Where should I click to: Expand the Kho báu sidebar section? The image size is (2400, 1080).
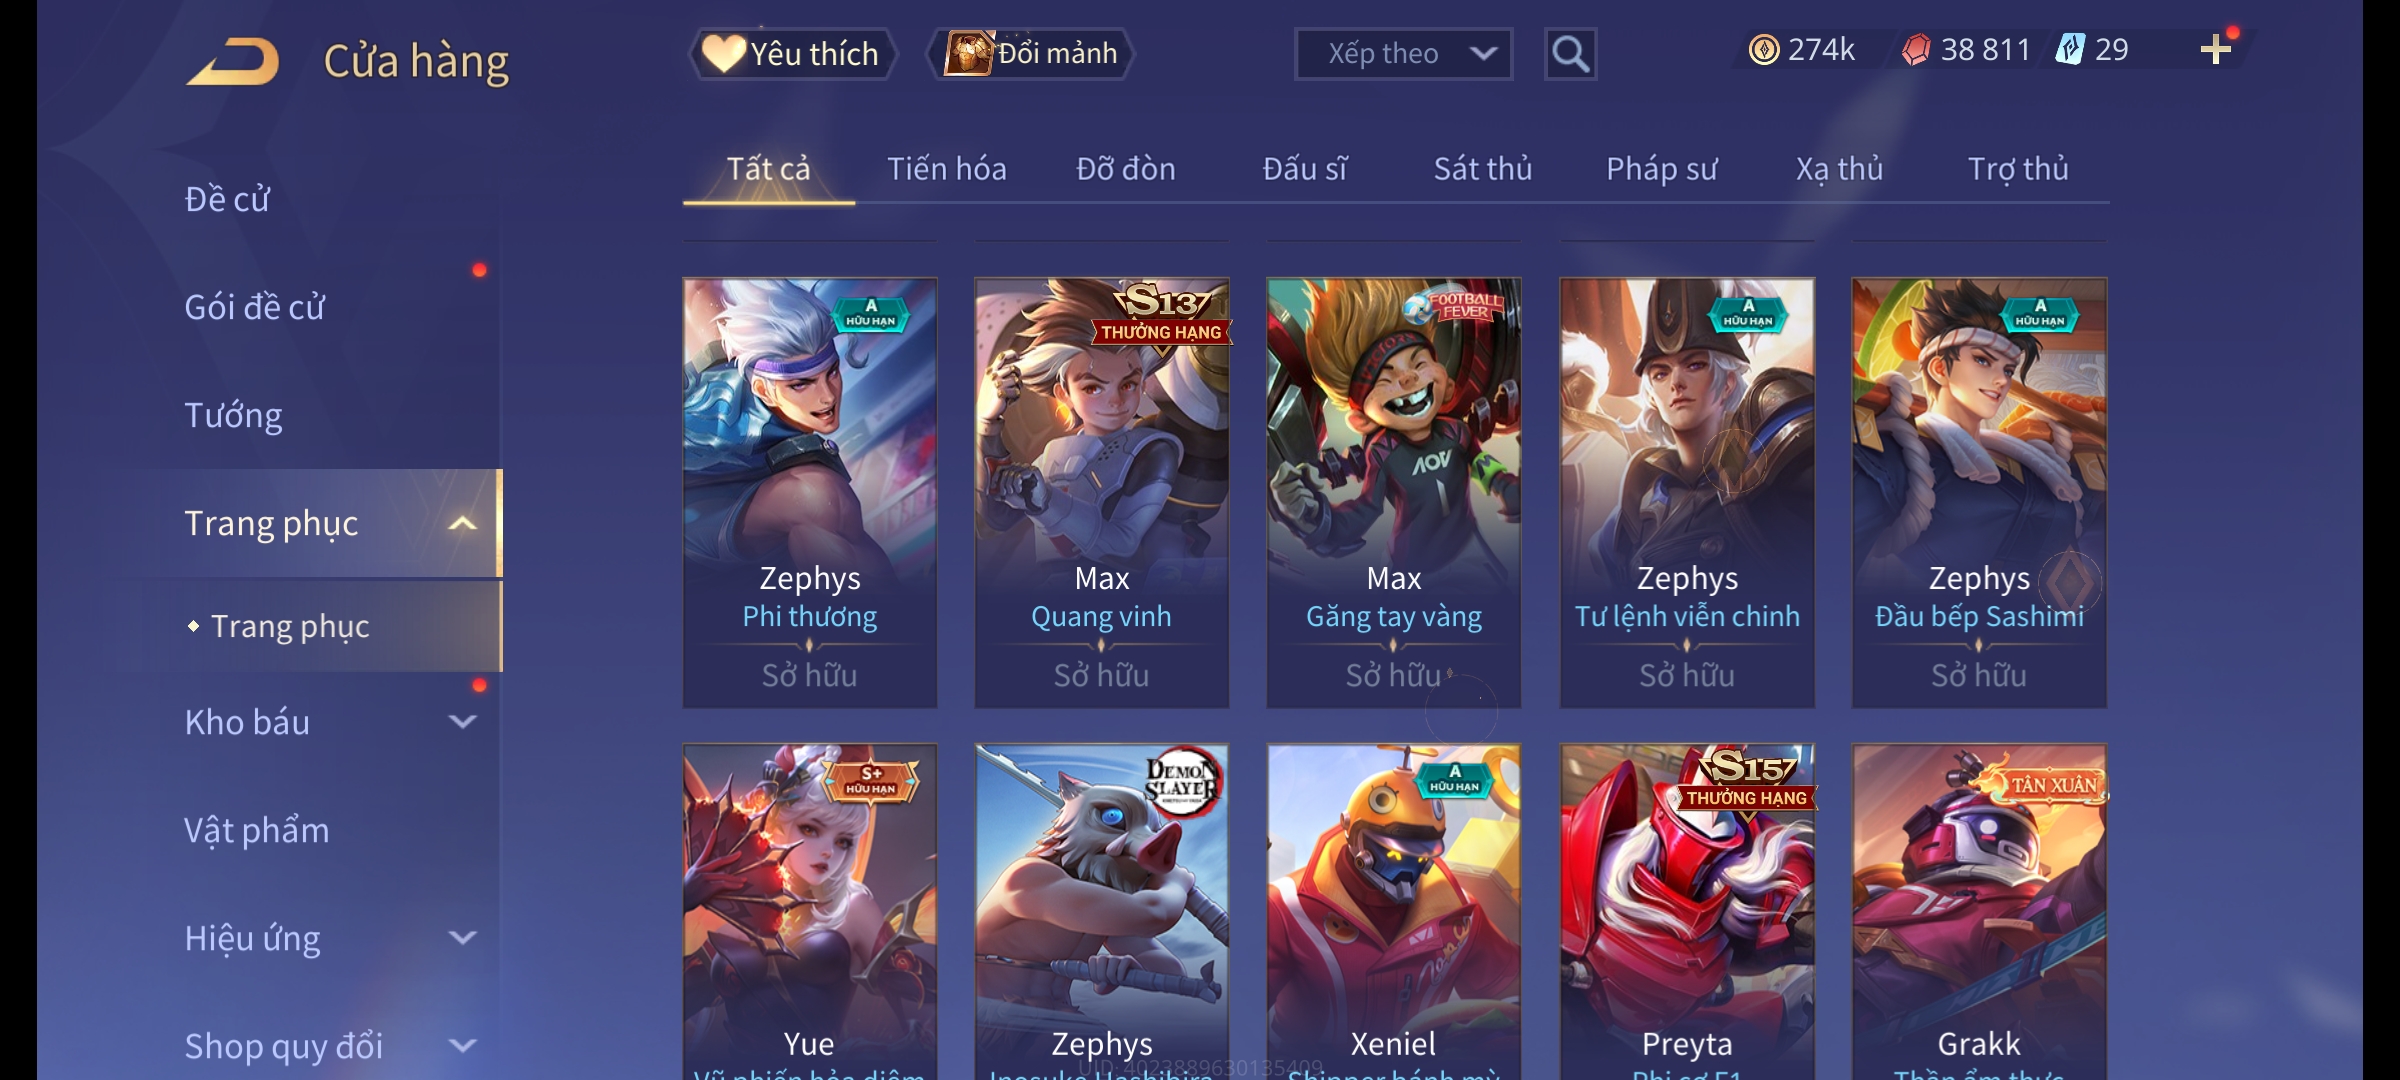pos(462,722)
